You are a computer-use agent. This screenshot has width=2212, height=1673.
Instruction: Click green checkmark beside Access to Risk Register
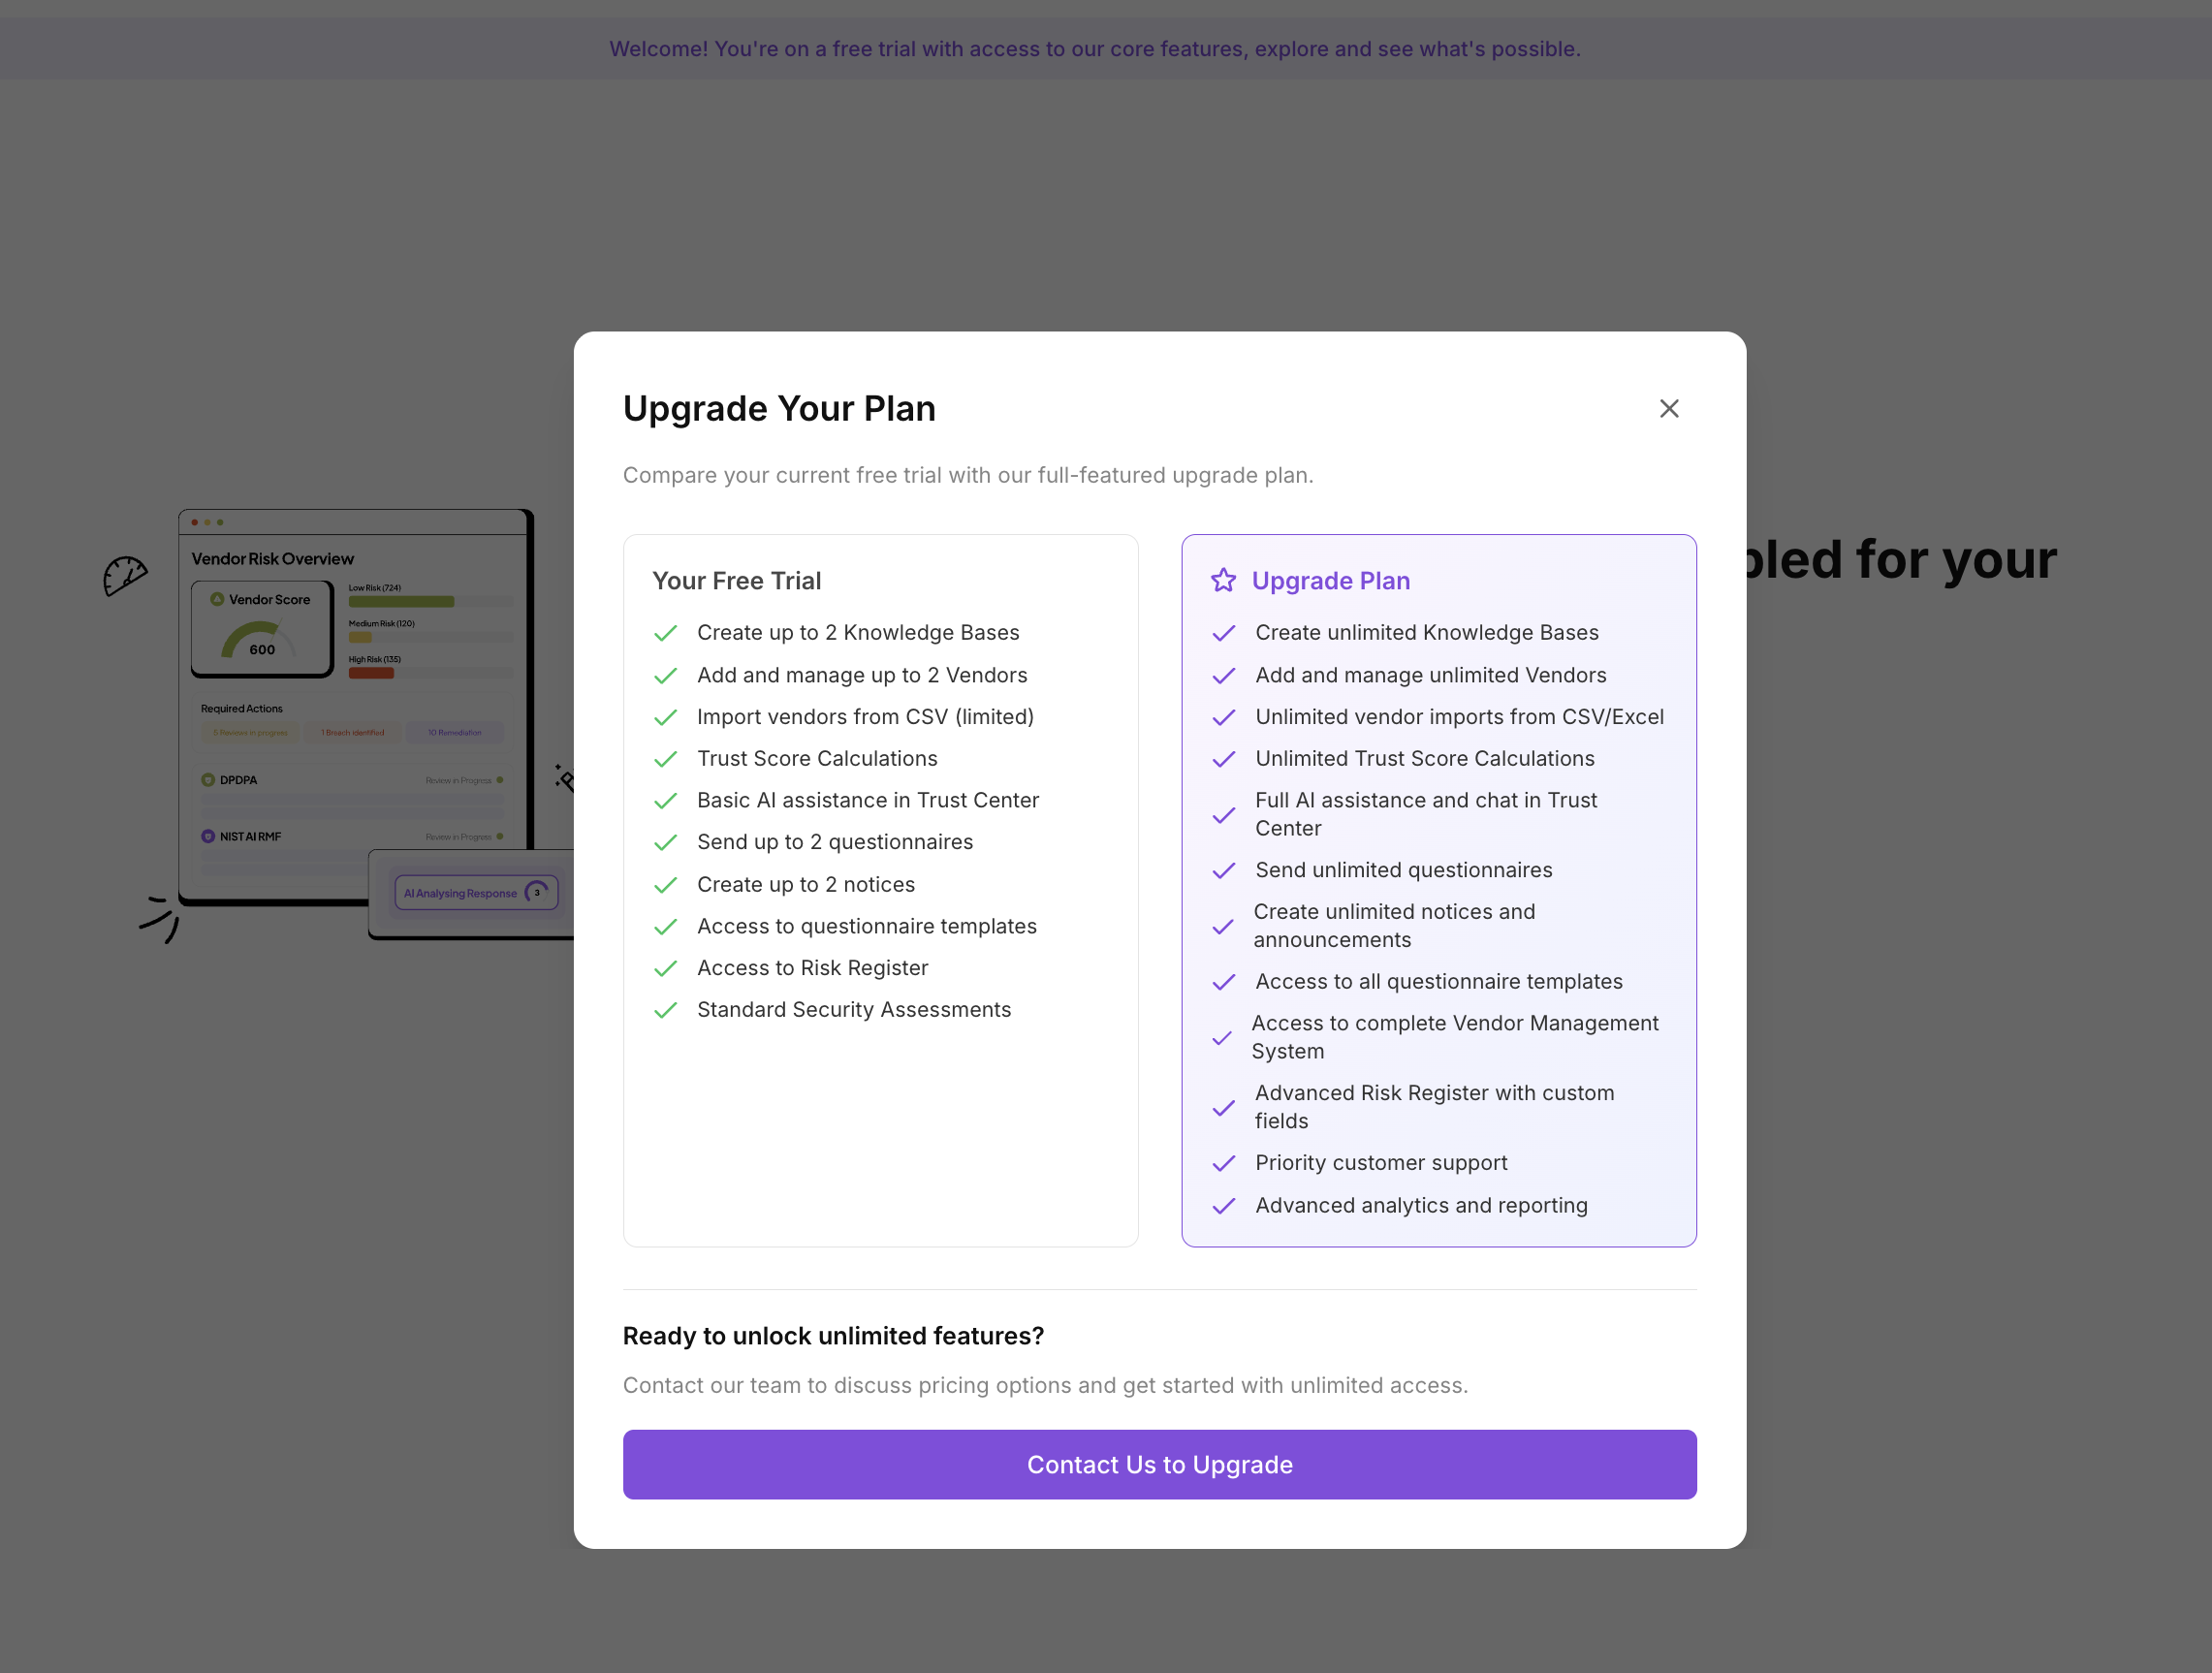(666, 968)
